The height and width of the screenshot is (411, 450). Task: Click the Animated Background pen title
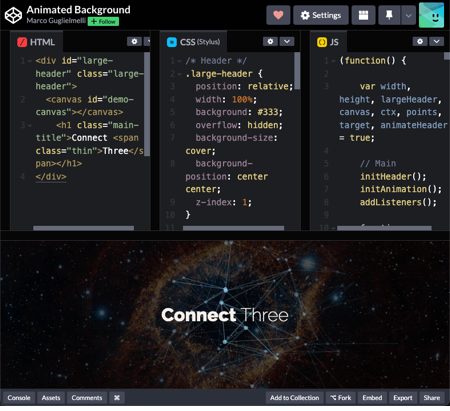point(78,10)
